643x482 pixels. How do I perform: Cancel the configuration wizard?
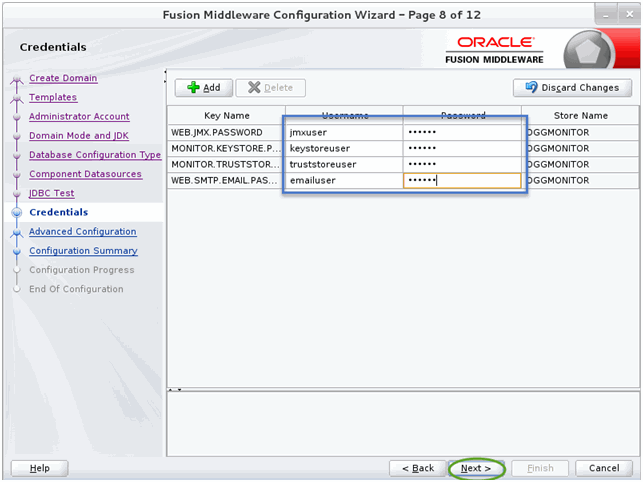coord(604,468)
